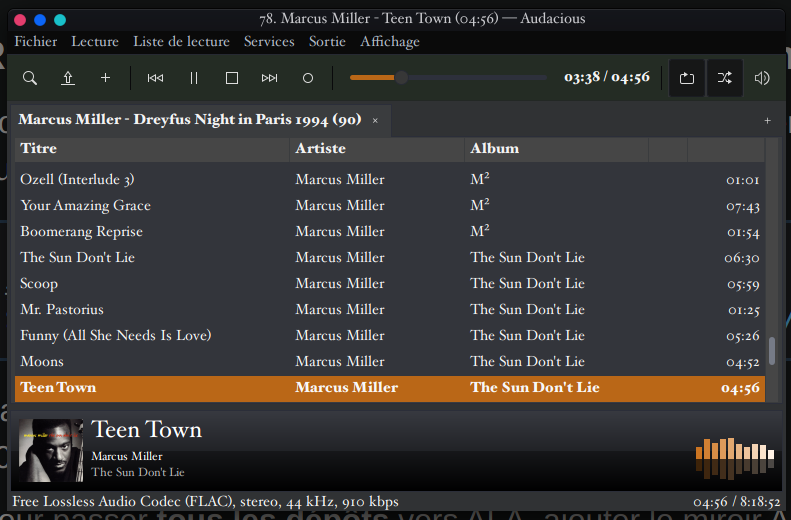
Task: Select the track Boomerang Reprise
Action: 81,232
